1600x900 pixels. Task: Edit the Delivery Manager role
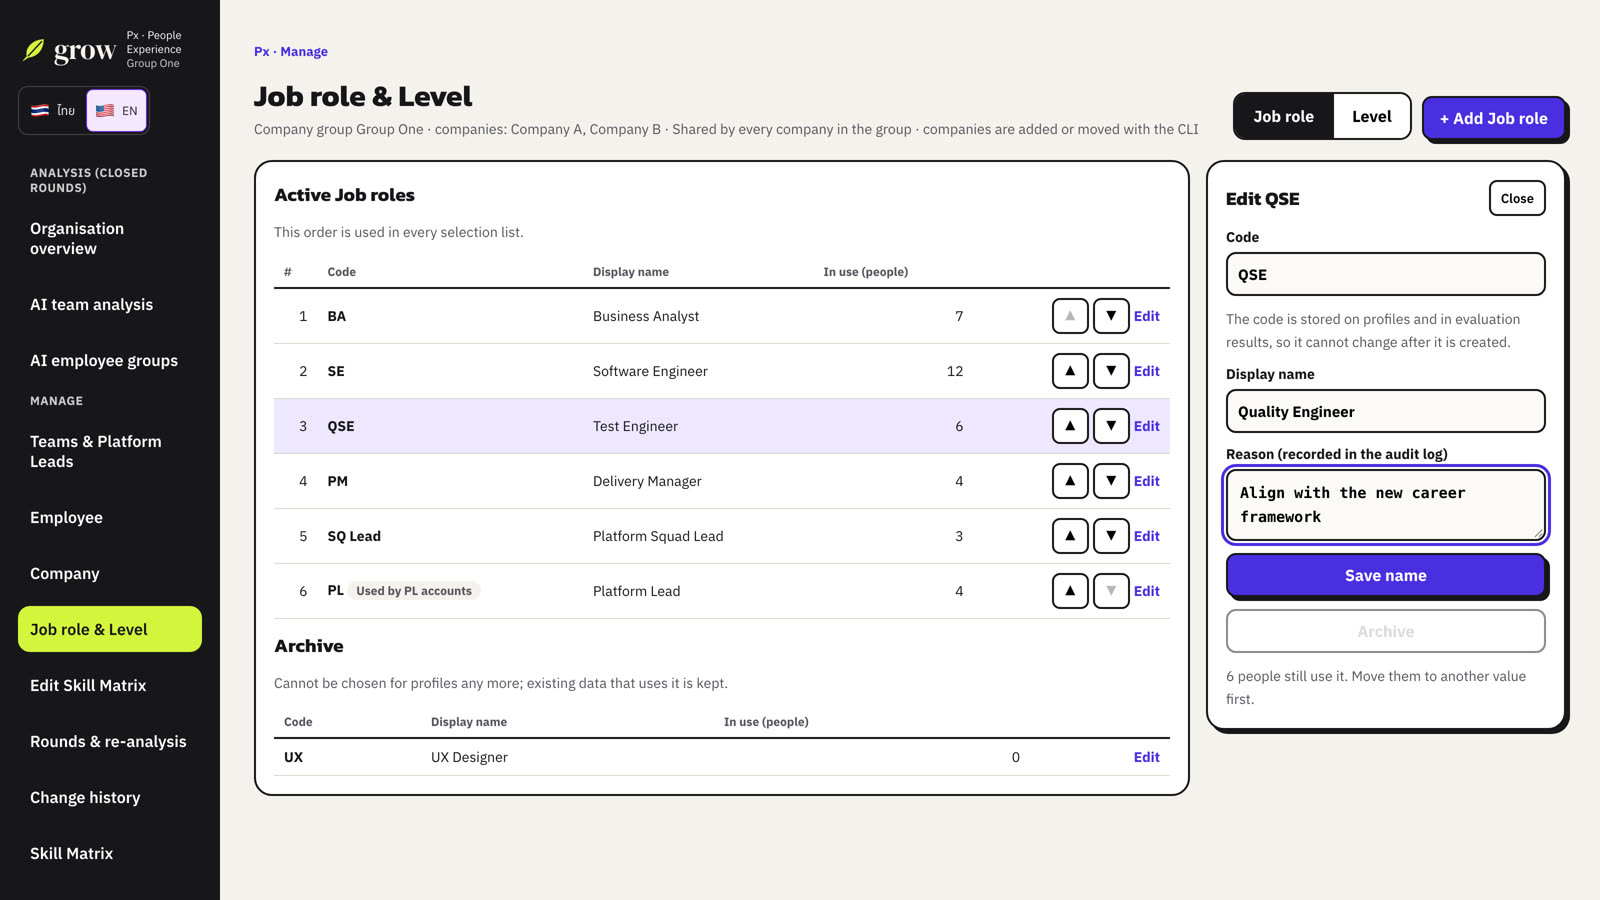[x=1147, y=481]
